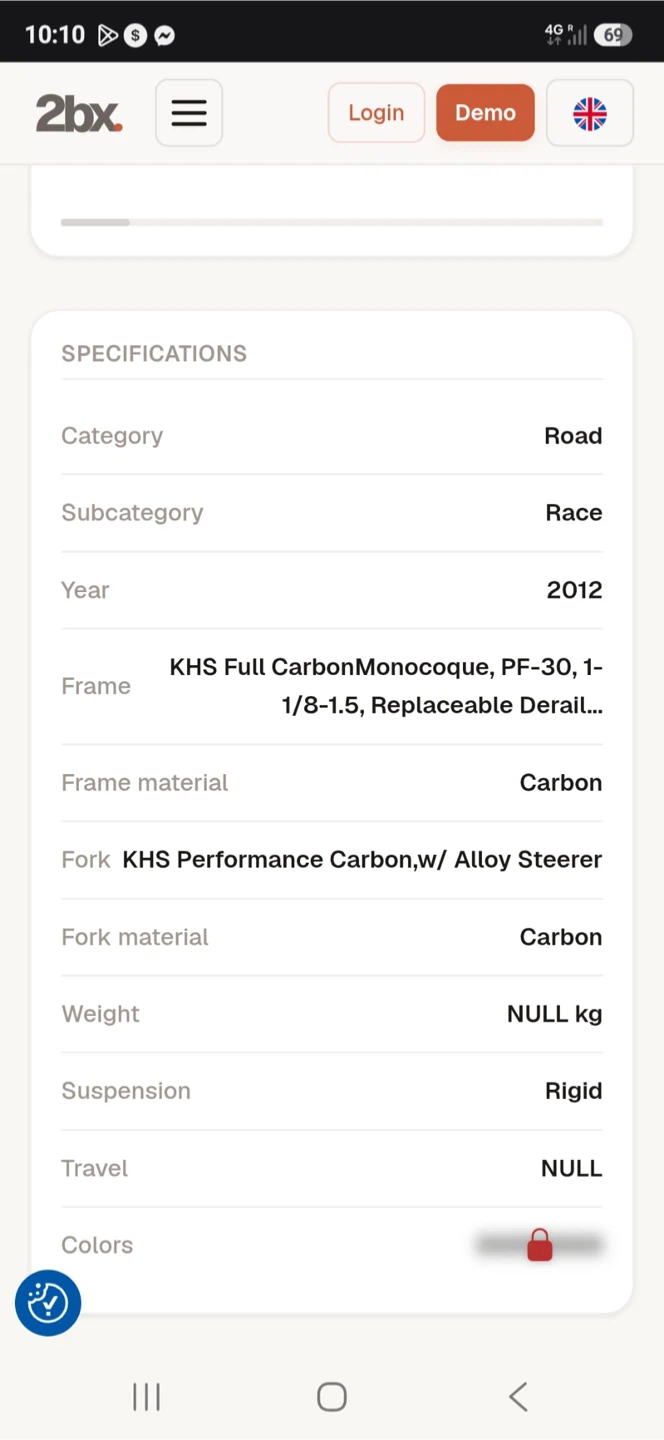The image size is (664, 1440).
Task: Expand the truncated Frame description
Action: 386,686
